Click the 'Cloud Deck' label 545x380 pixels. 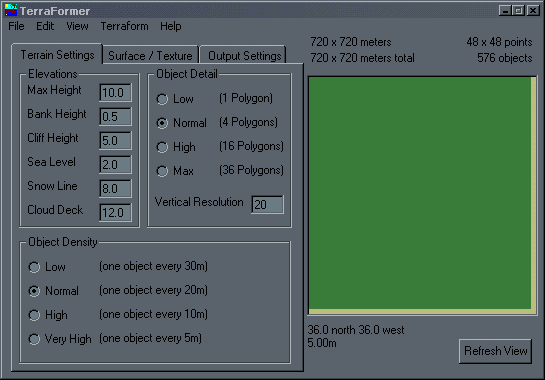[55, 210]
